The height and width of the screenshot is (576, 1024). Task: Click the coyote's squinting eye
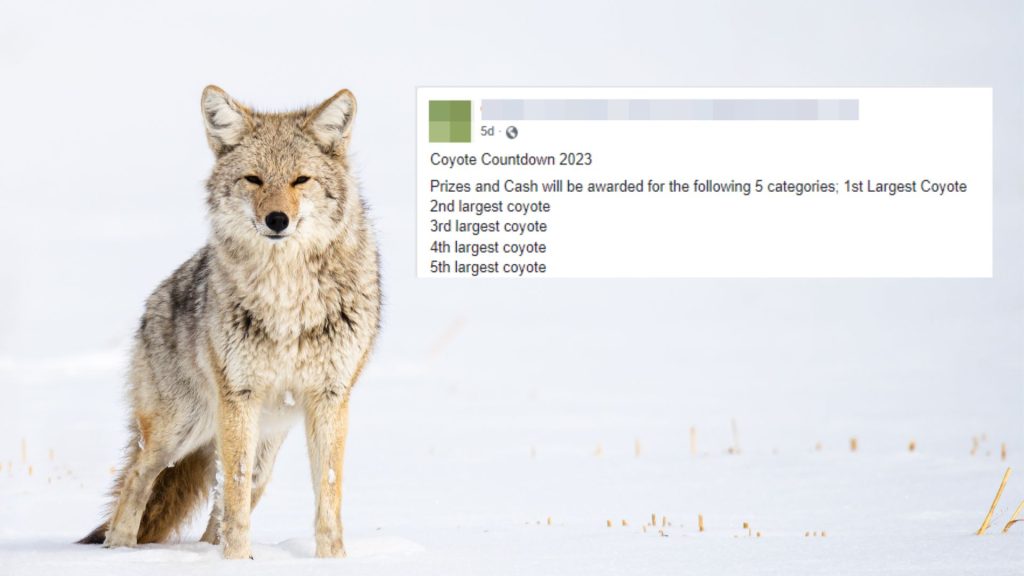253,180
